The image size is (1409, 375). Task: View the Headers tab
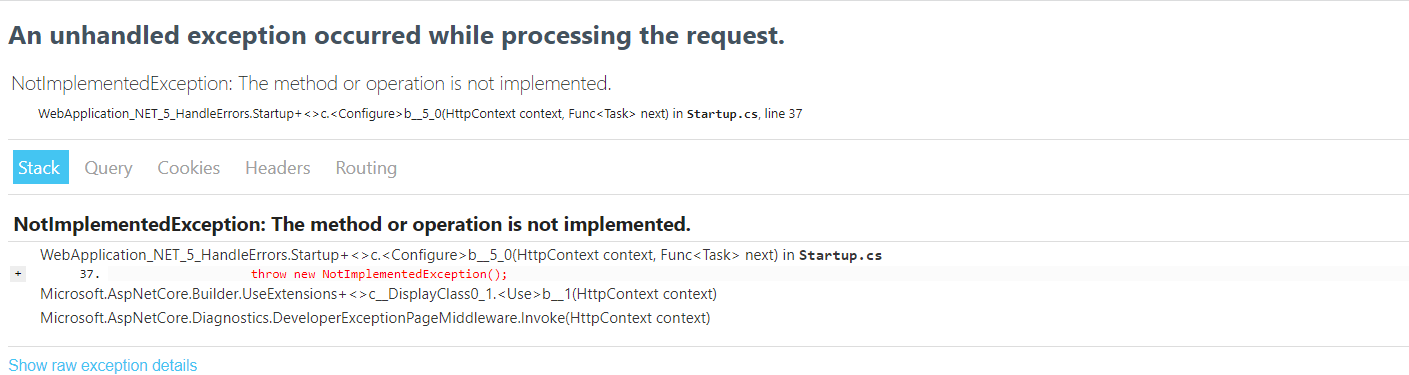click(278, 168)
